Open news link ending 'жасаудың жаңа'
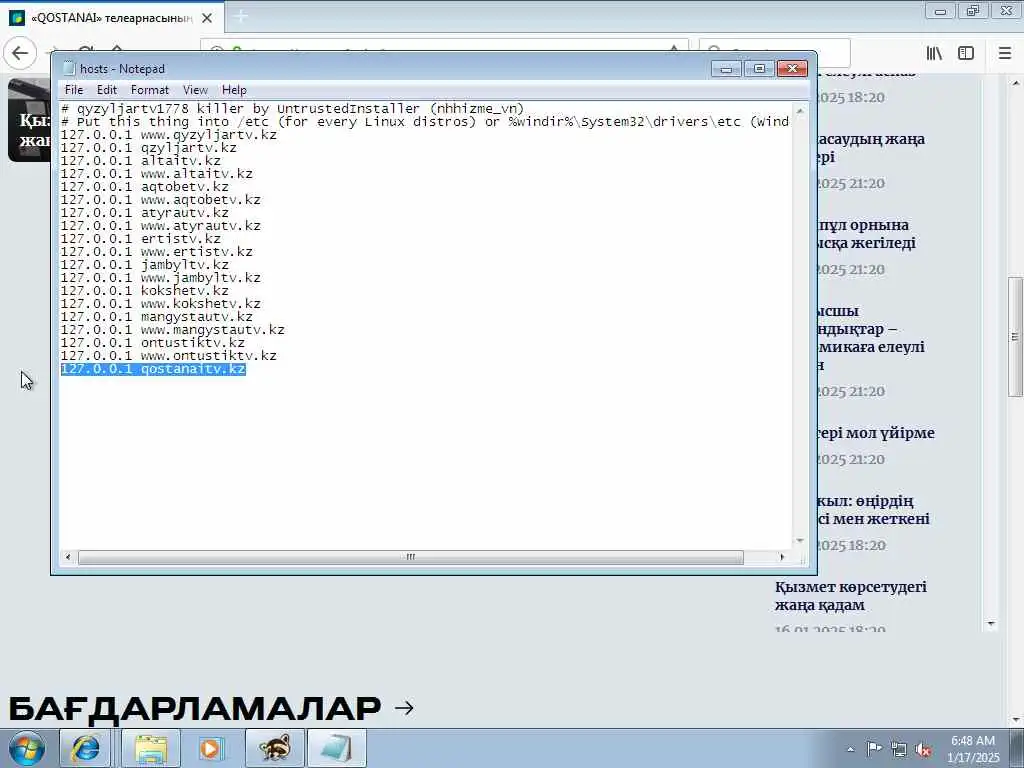Viewport: 1024px width, 768px height. pos(871,148)
